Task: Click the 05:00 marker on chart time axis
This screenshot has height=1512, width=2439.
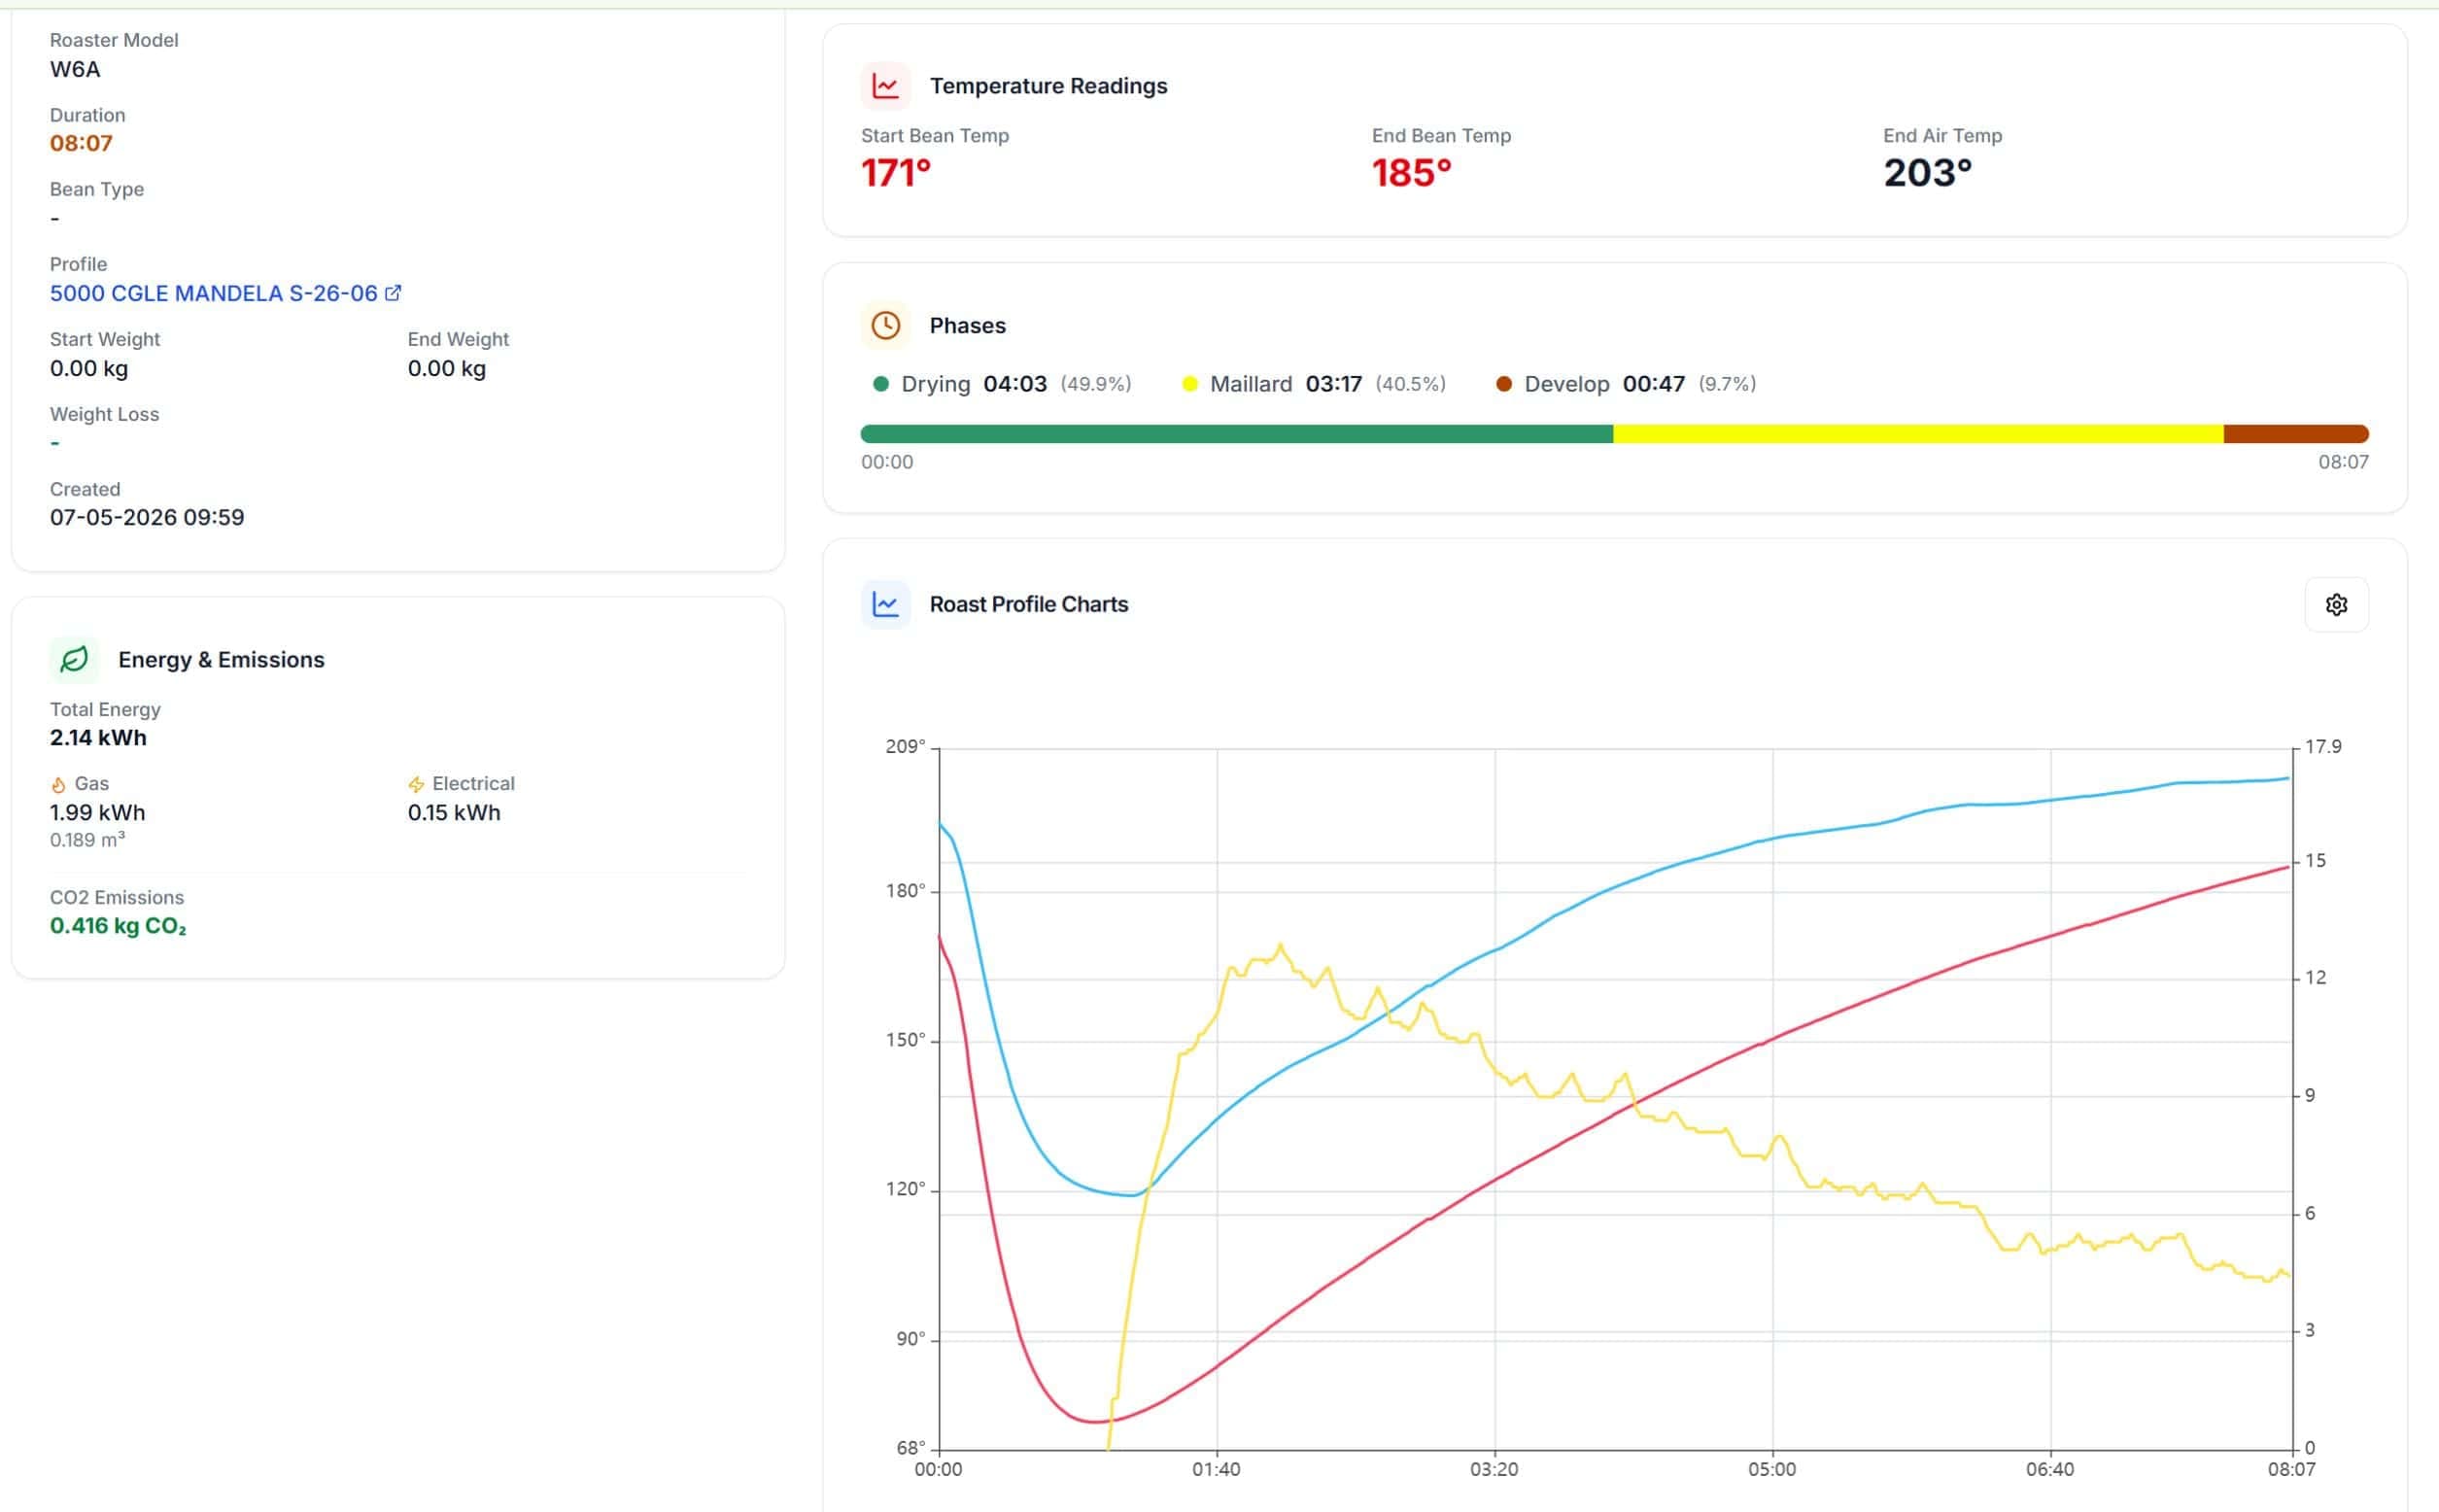Action: click(1772, 1470)
